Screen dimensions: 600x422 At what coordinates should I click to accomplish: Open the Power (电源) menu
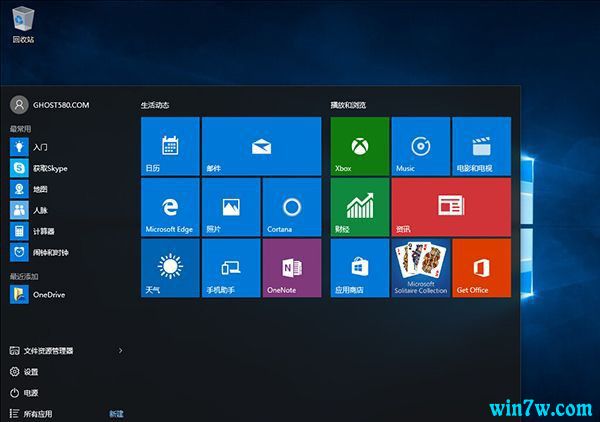tap(24, 393)
